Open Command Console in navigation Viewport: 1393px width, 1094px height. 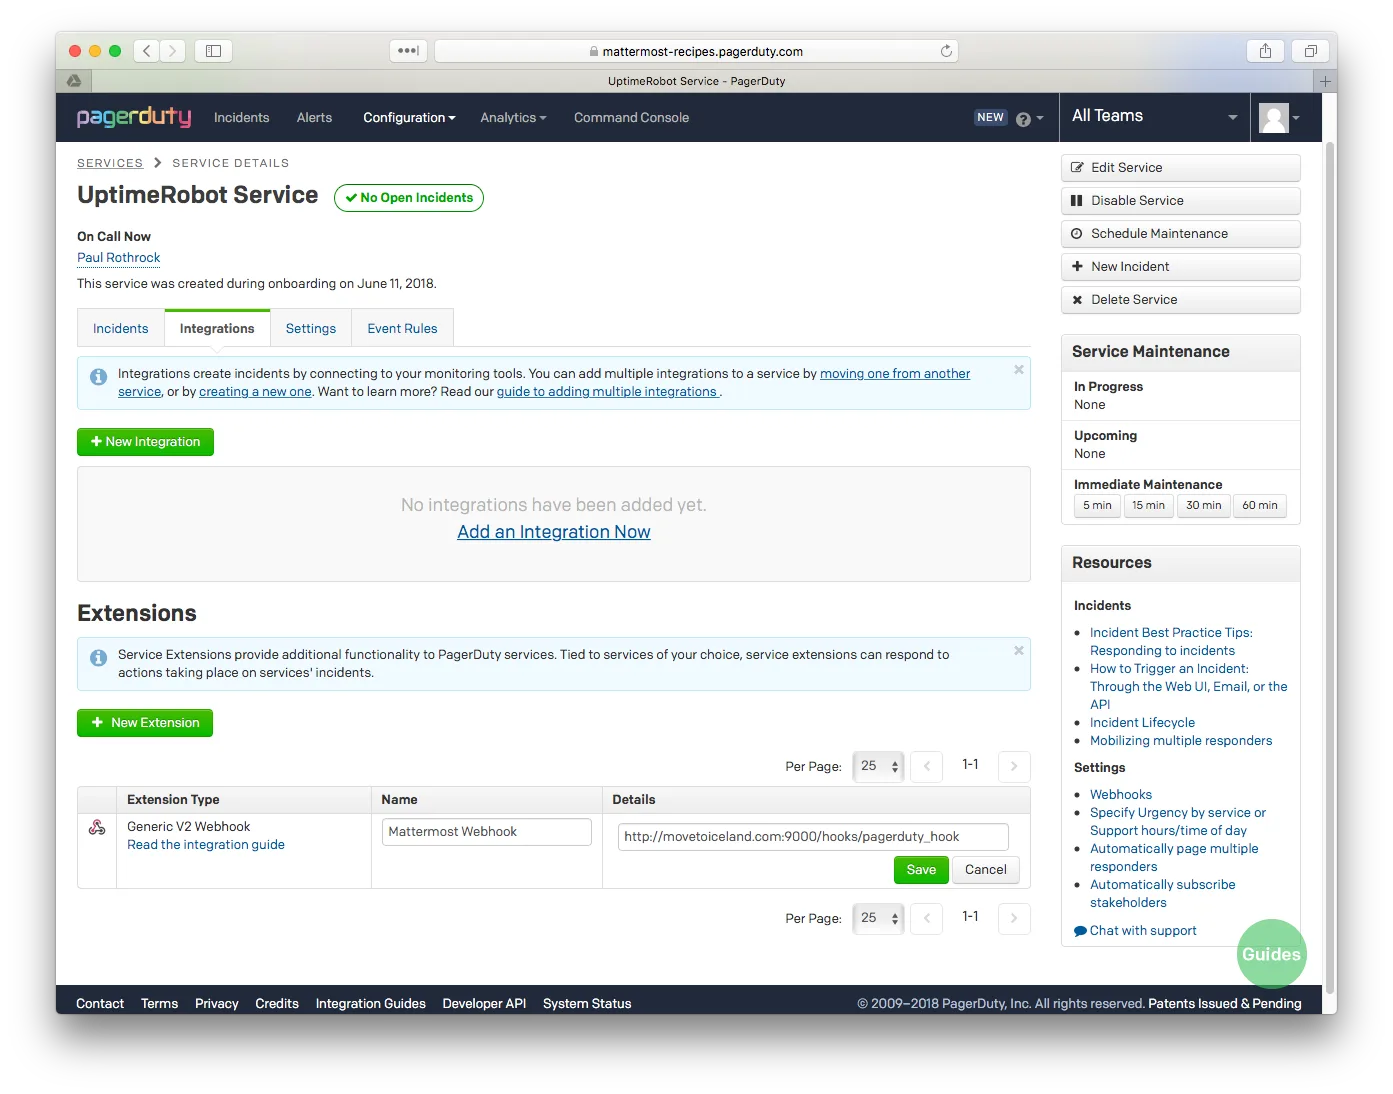[631, 118]
